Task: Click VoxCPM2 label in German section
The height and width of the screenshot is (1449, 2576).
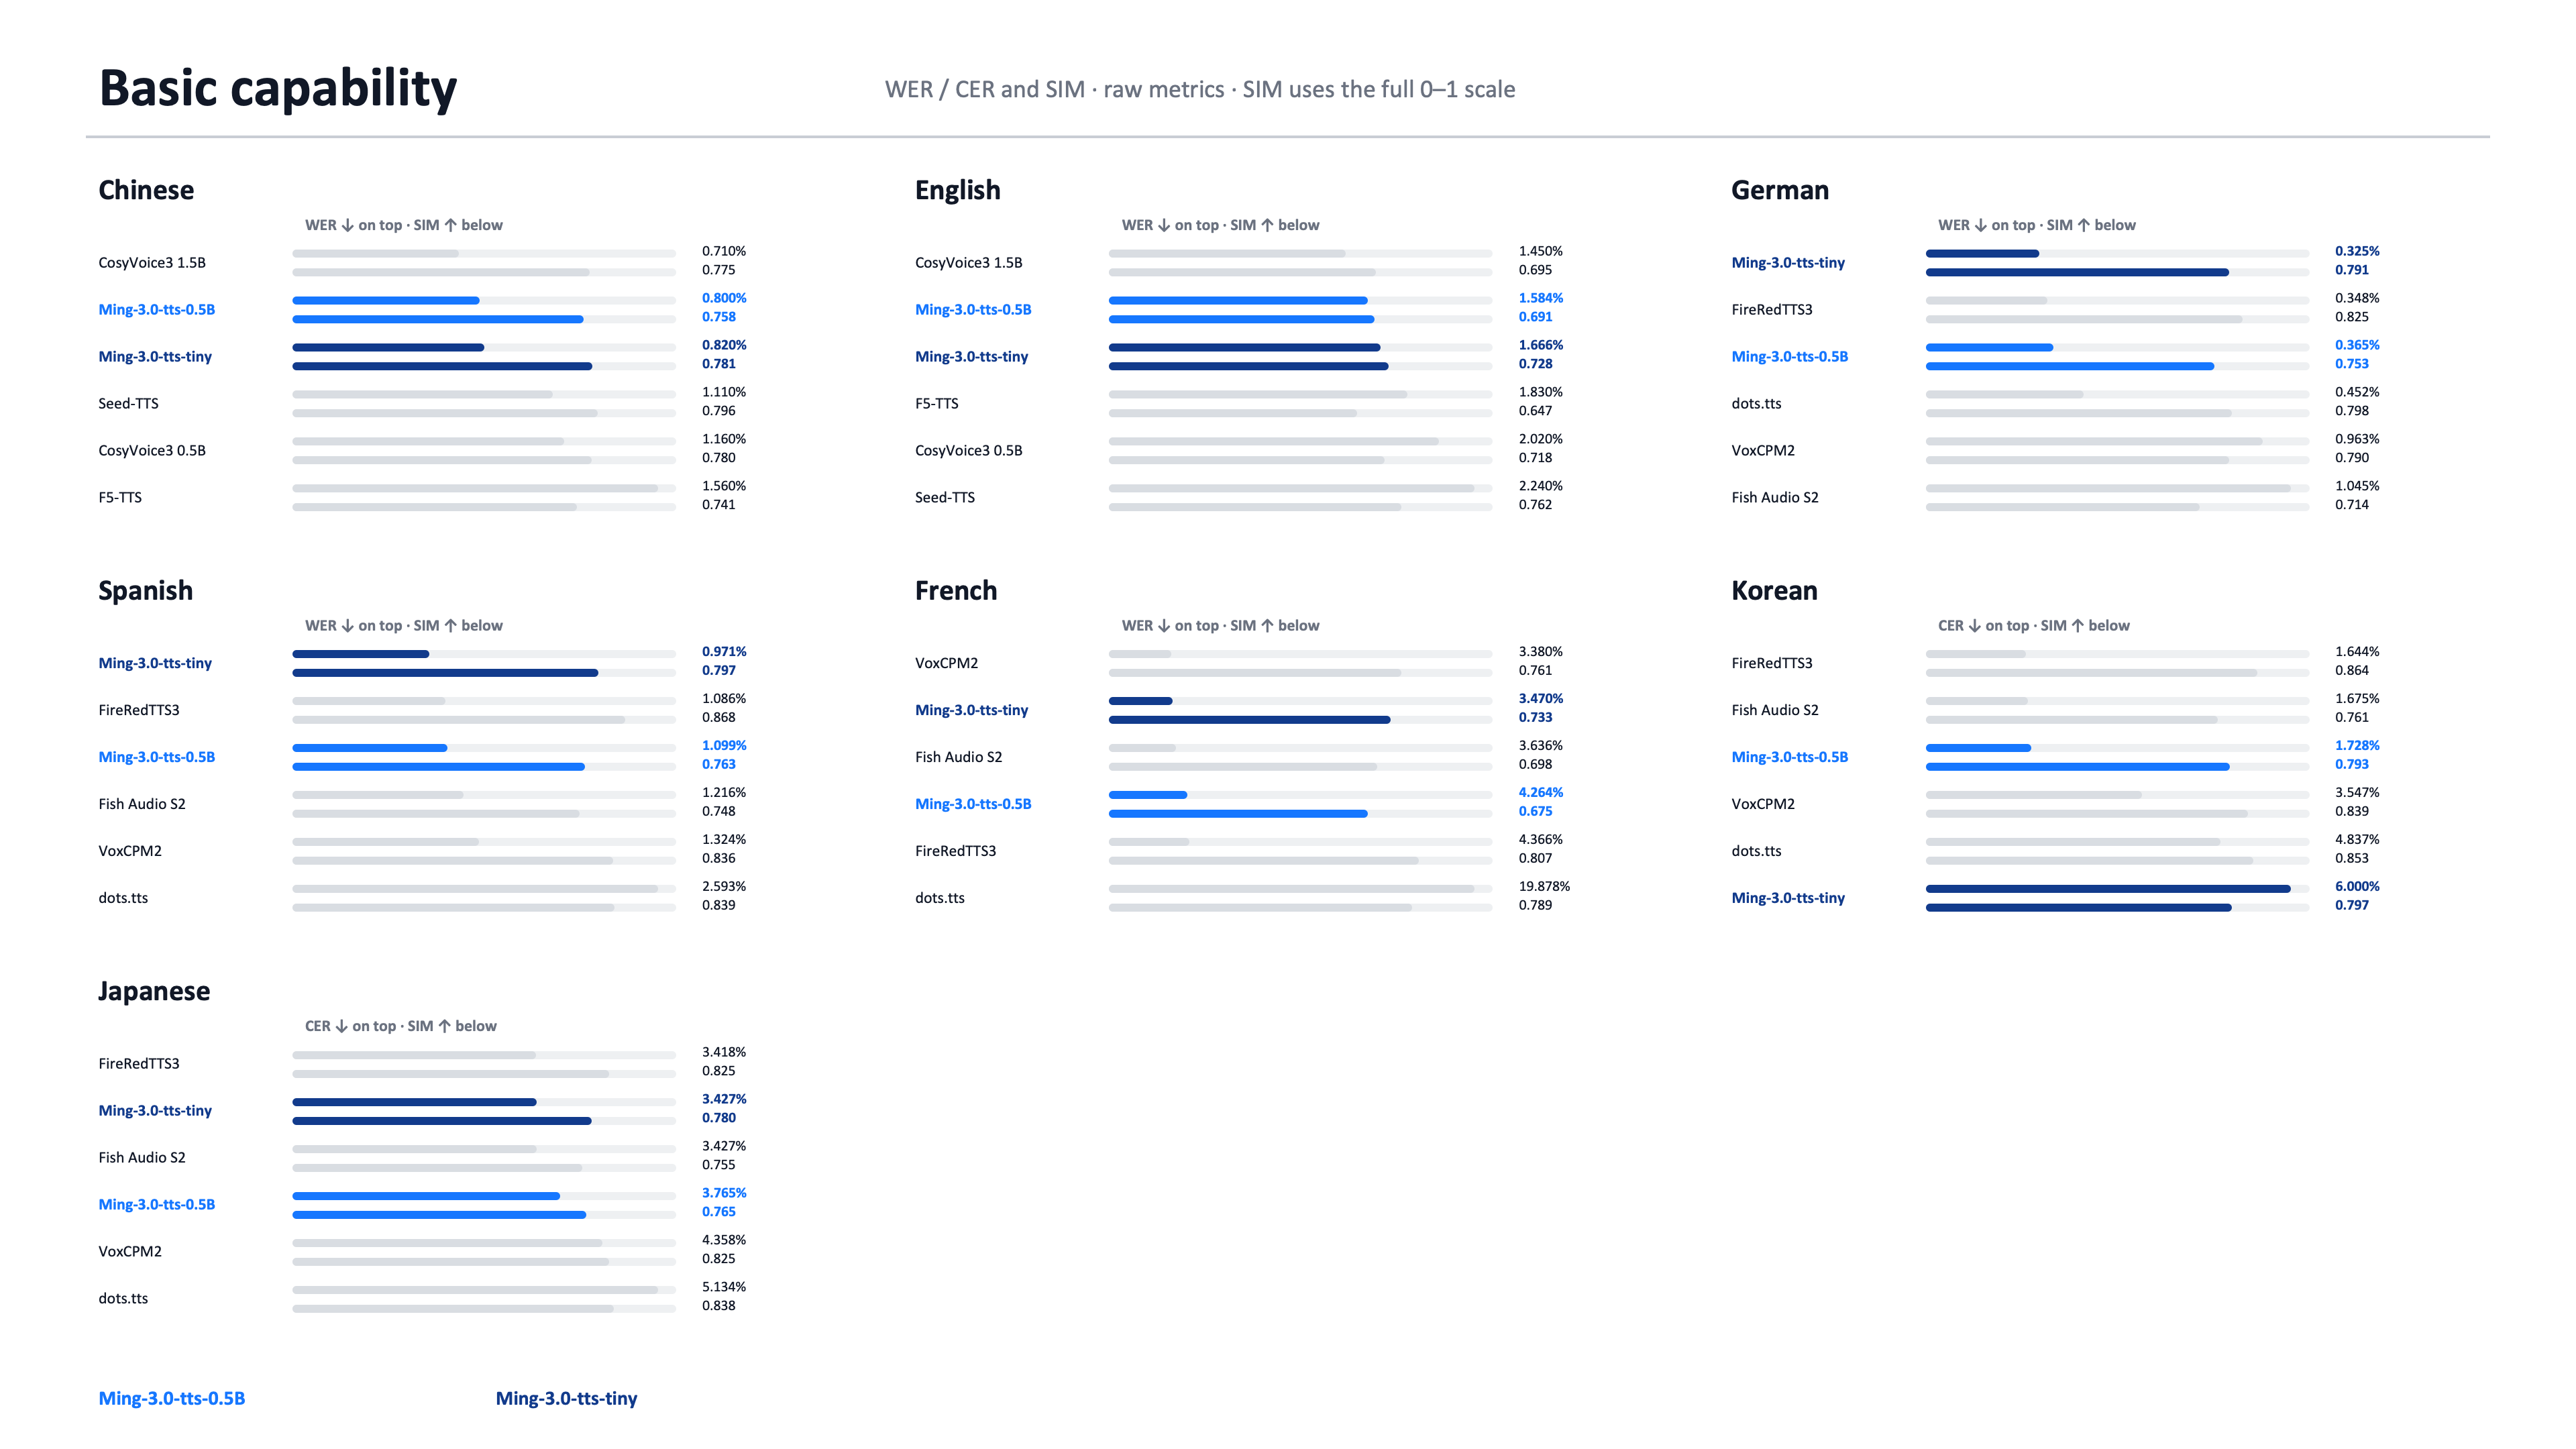Action: point(1762,450)
